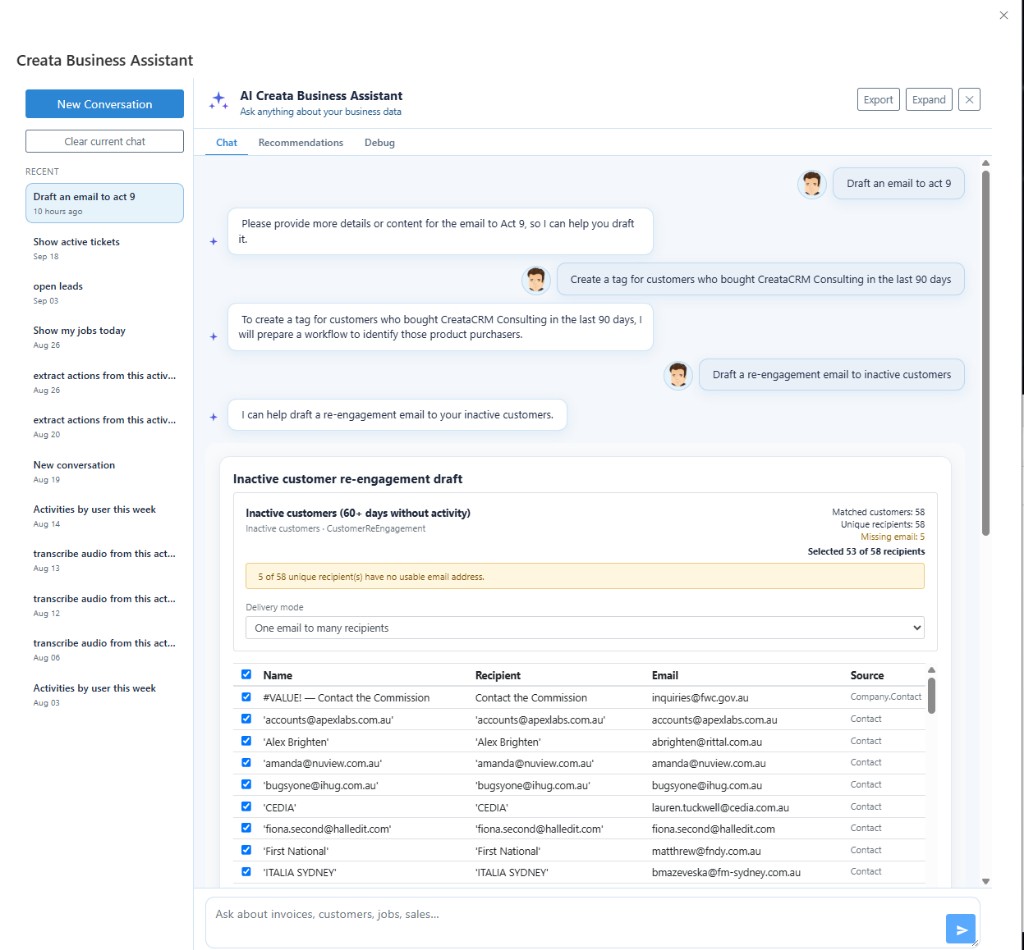Close the dialog with the outer X icon
Image resolution: width=1024 pixels, height=950 pixels.
point(1004,15)
